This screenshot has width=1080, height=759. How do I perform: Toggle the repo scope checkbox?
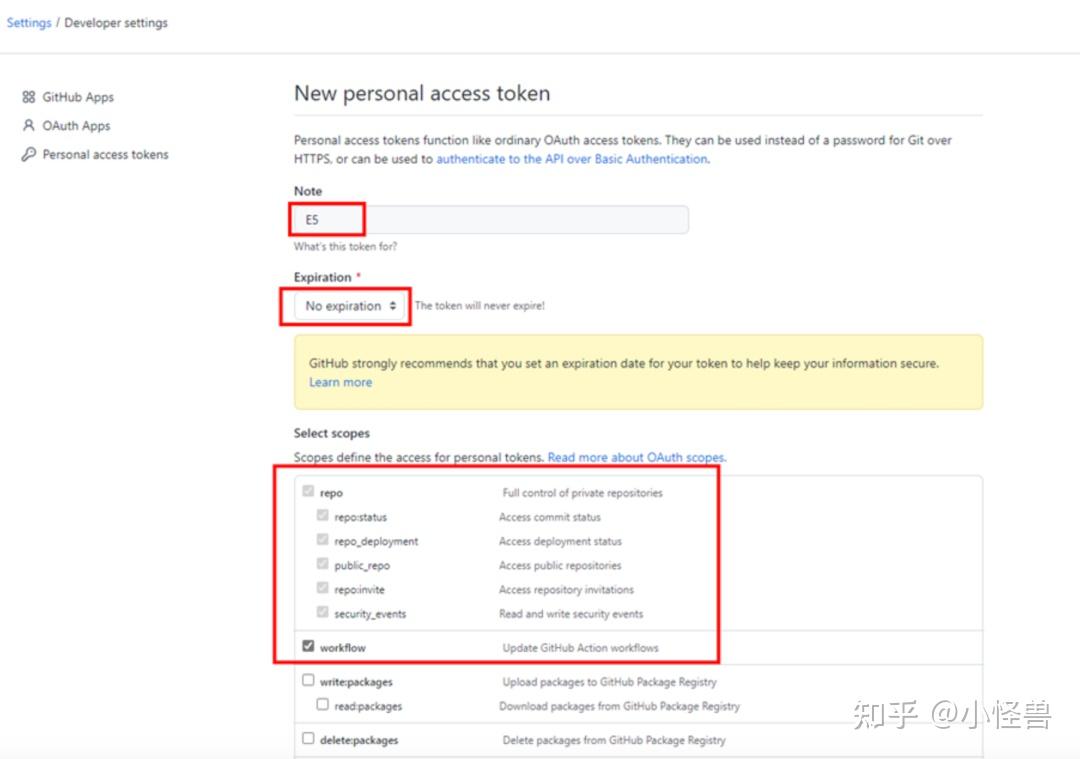pos(308,492)
